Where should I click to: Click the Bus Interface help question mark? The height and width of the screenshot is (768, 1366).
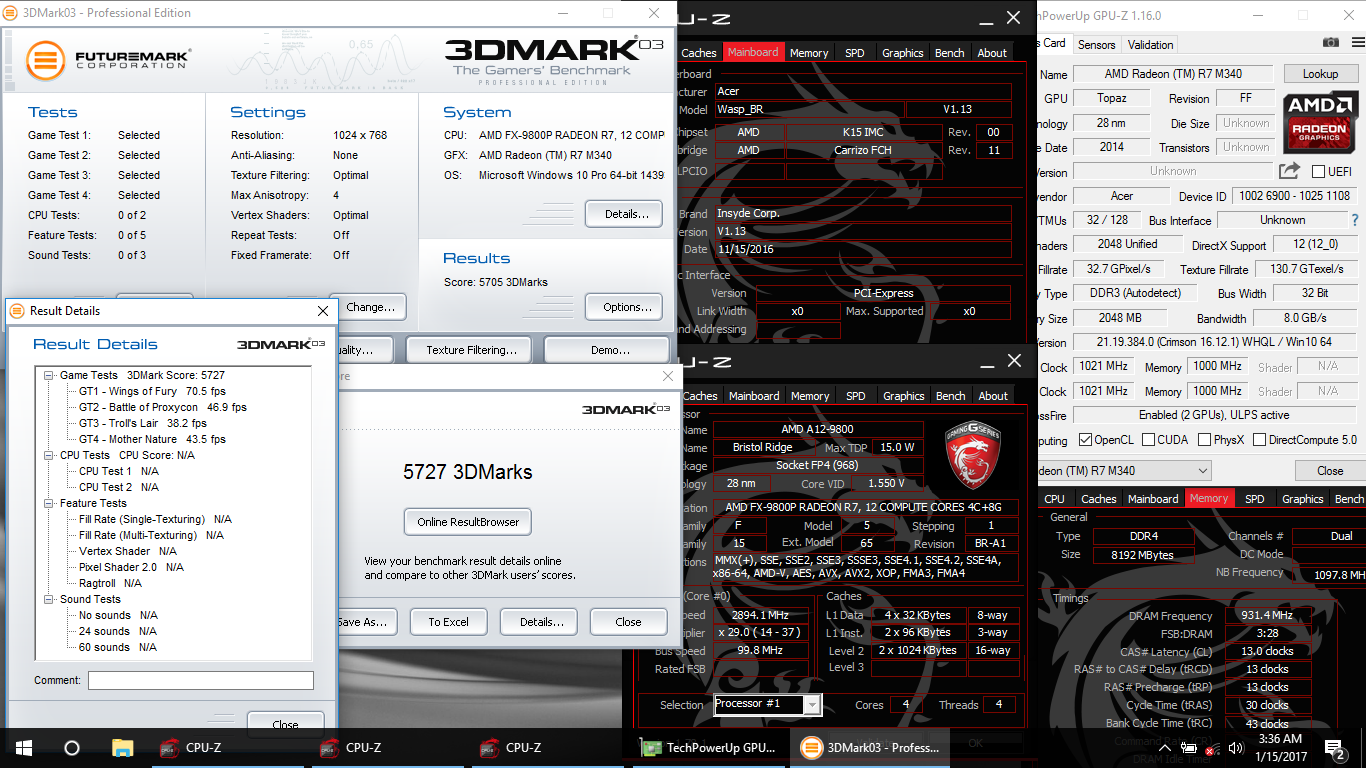[x=1354, y=220]
